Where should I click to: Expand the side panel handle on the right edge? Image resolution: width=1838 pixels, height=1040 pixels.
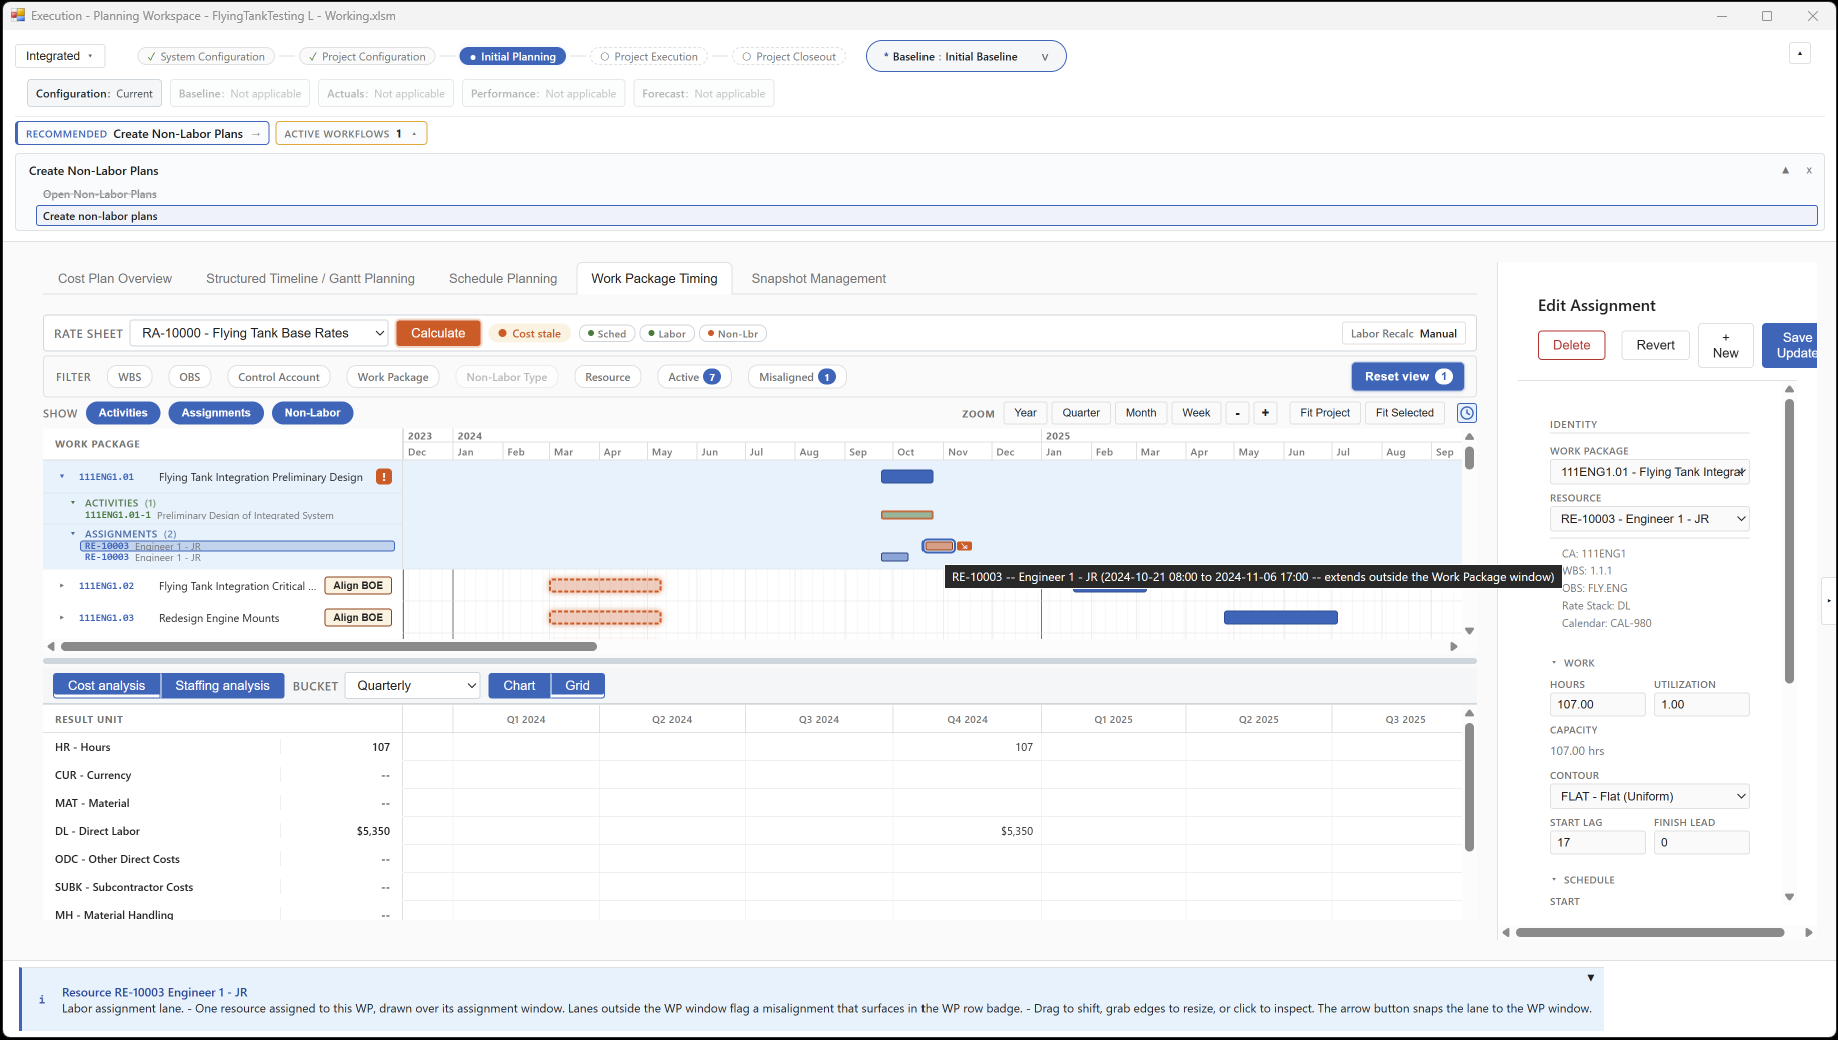point(1829,601)
